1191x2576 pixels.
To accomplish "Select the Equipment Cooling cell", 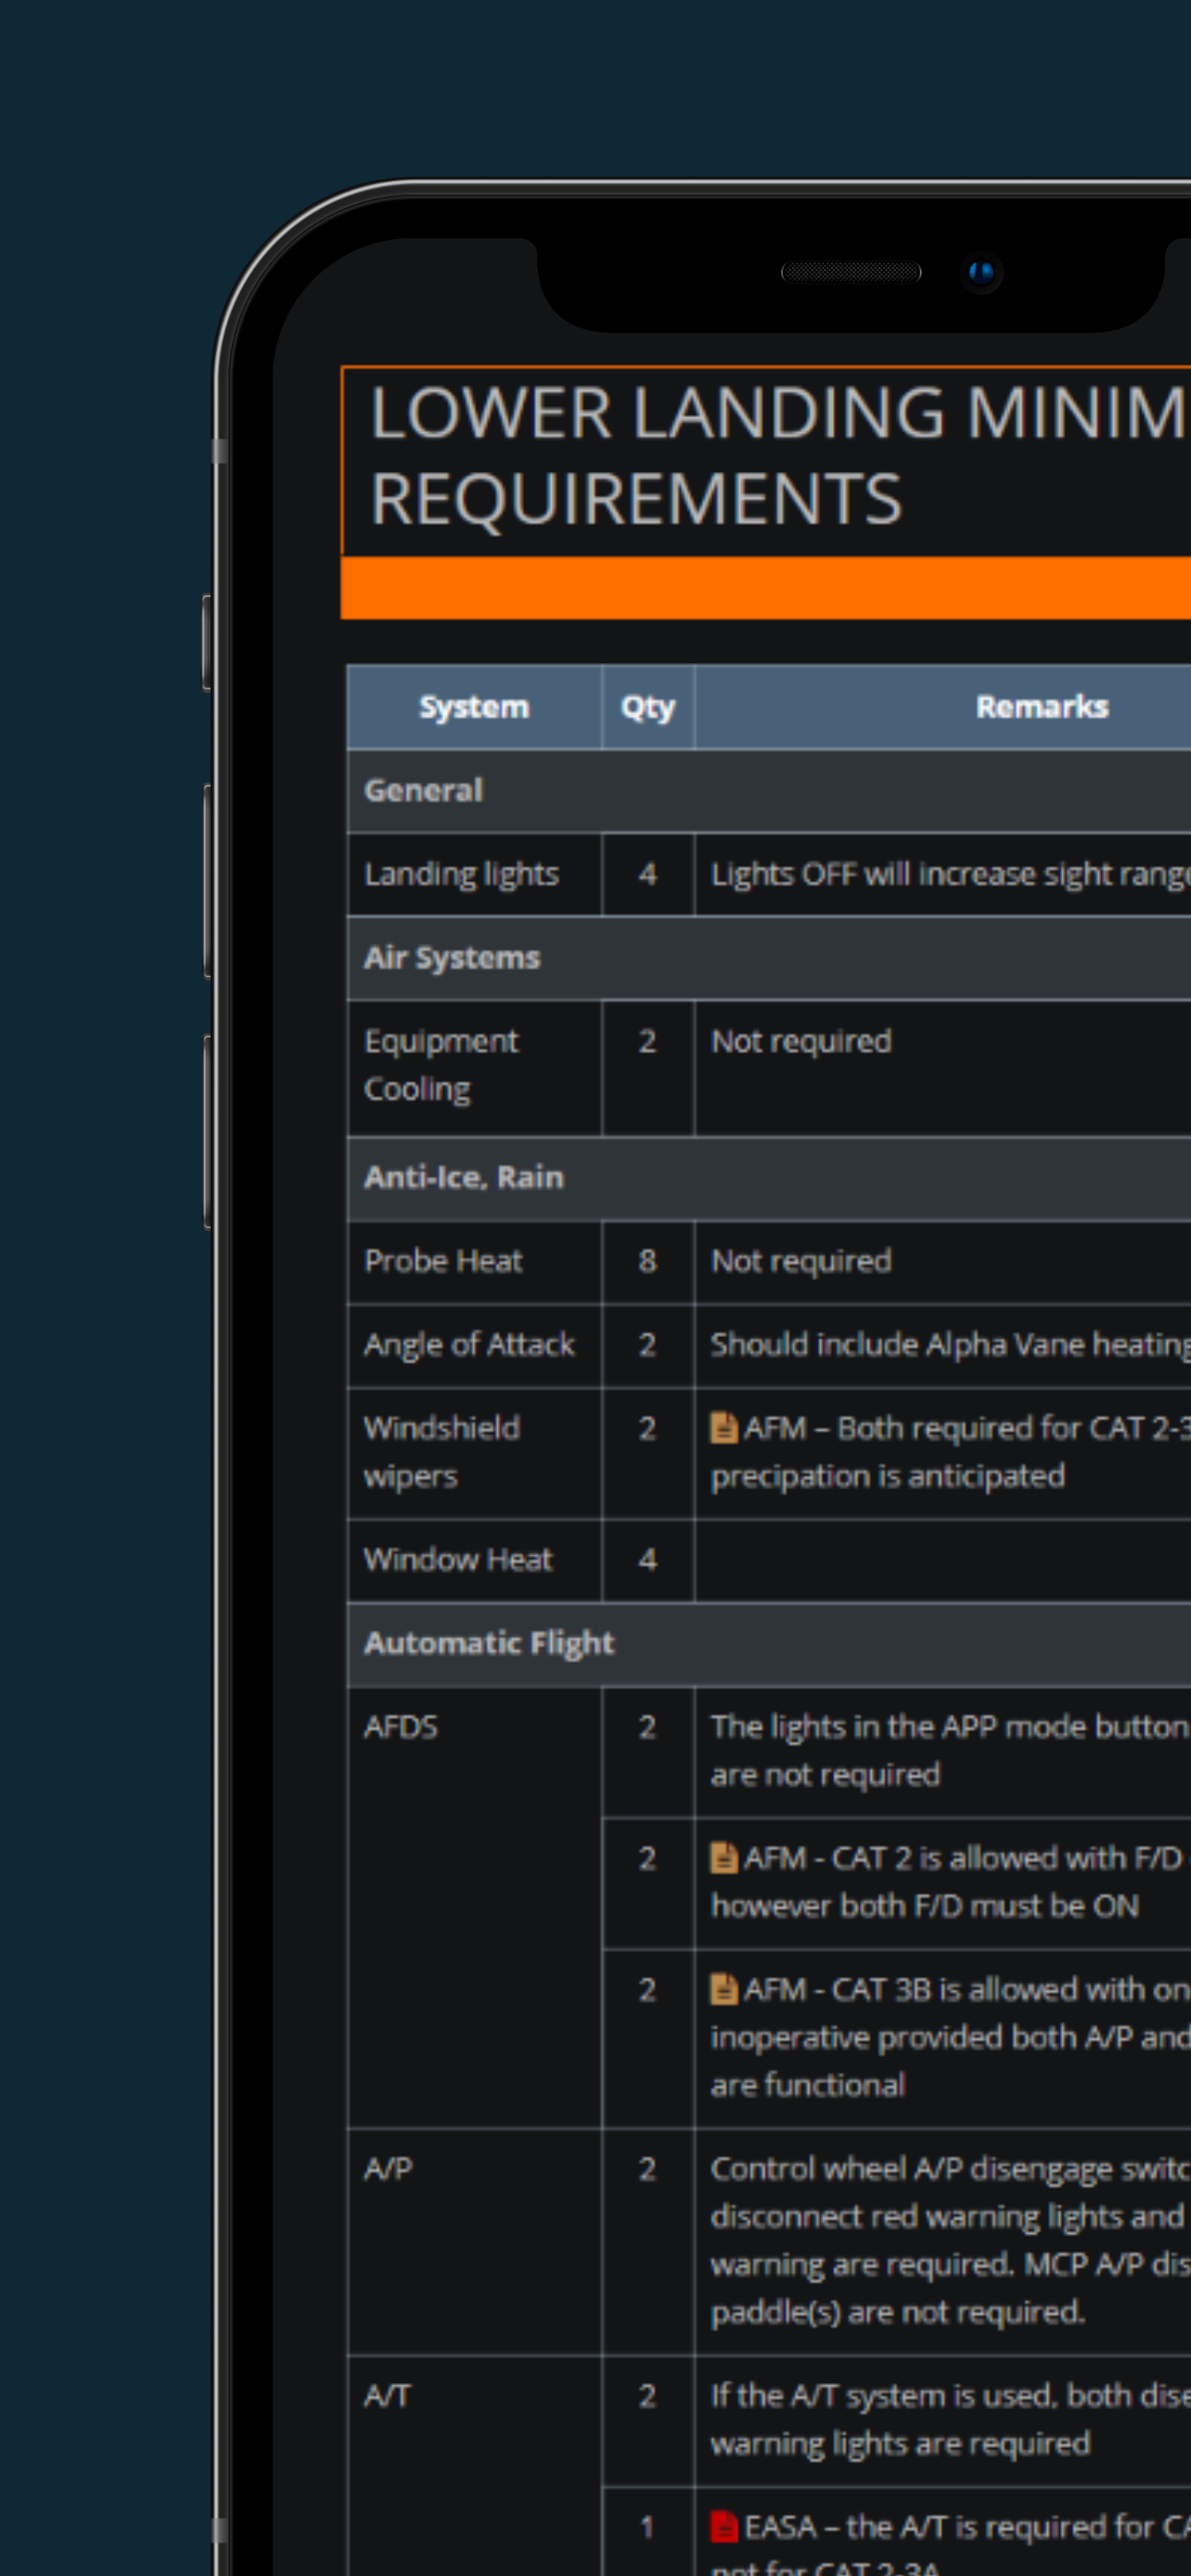I will 474,1067.
